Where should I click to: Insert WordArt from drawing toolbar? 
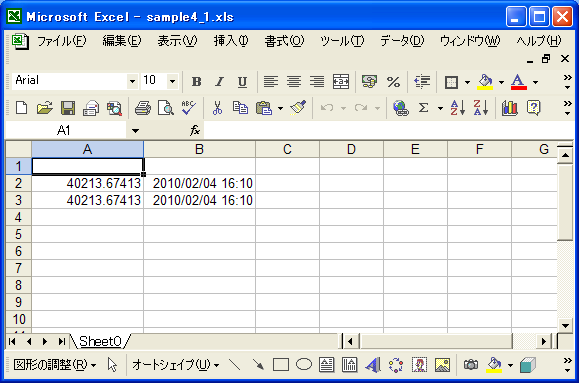tap(373, 365)
